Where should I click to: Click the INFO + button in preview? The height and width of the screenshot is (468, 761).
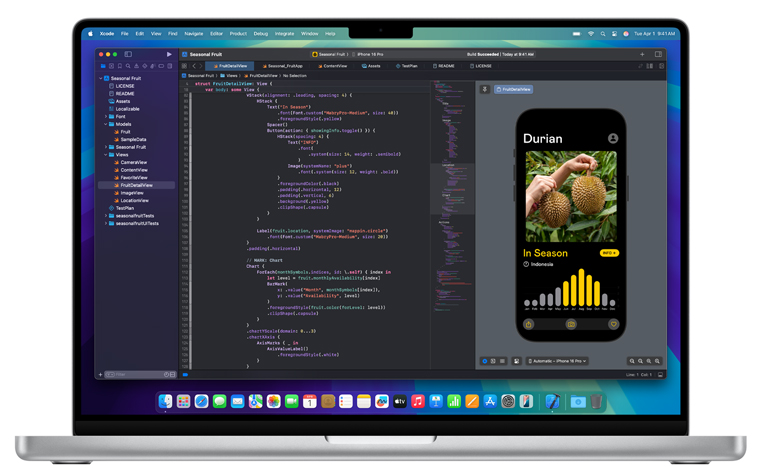point(609,253)
